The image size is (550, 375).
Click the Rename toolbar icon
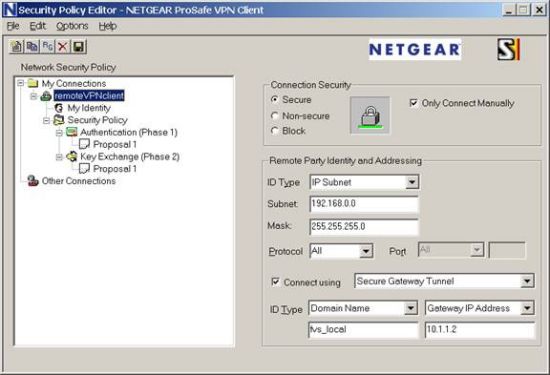(48, 47)
